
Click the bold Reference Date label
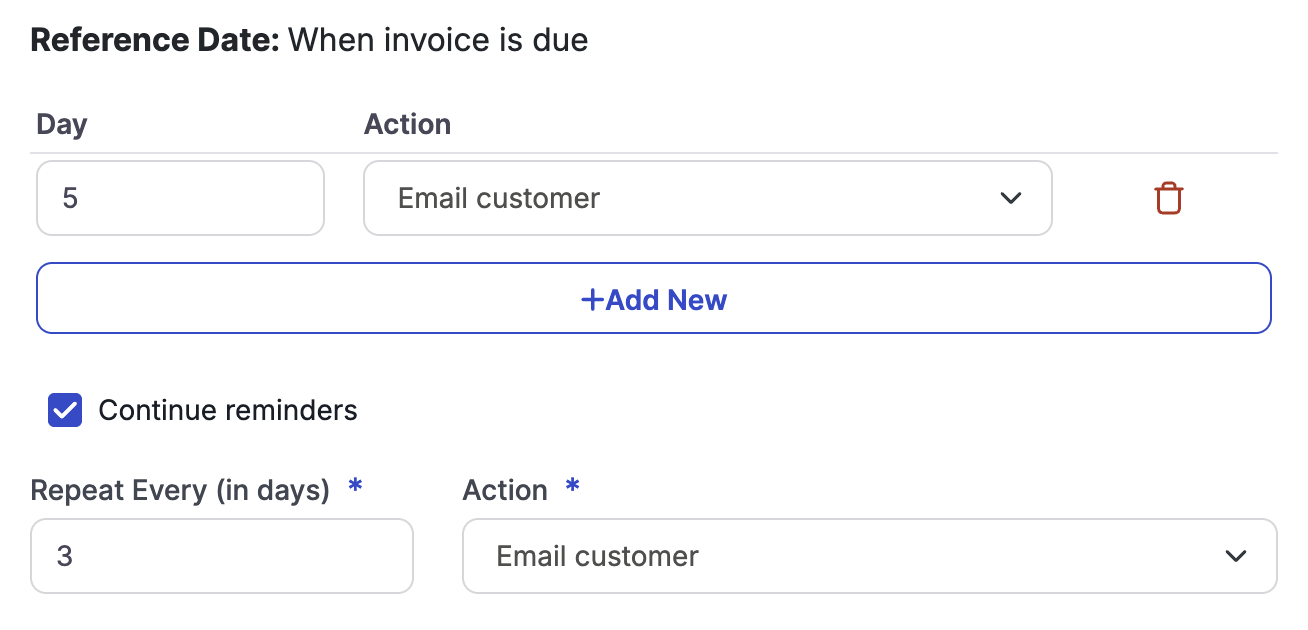click(x=155, y=40)
